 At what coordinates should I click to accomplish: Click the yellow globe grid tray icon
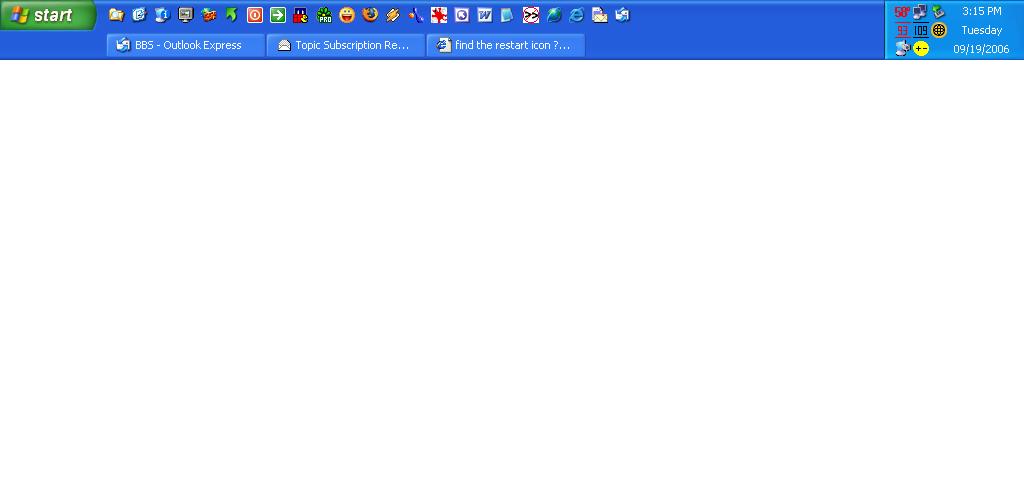click(939, 30)
